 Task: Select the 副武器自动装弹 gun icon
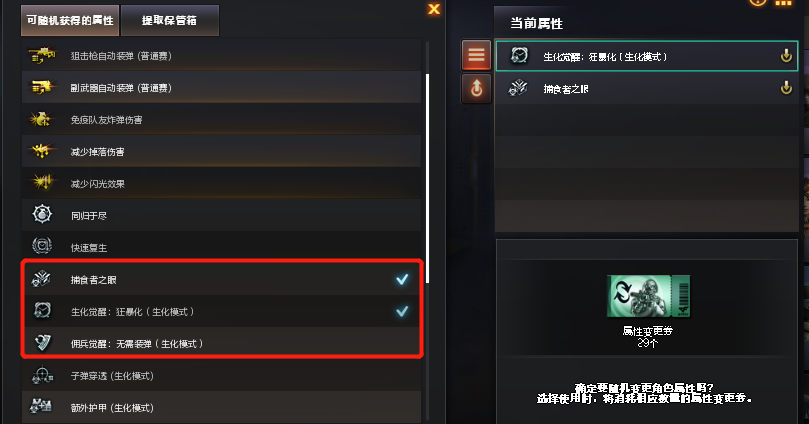point(42,87)
